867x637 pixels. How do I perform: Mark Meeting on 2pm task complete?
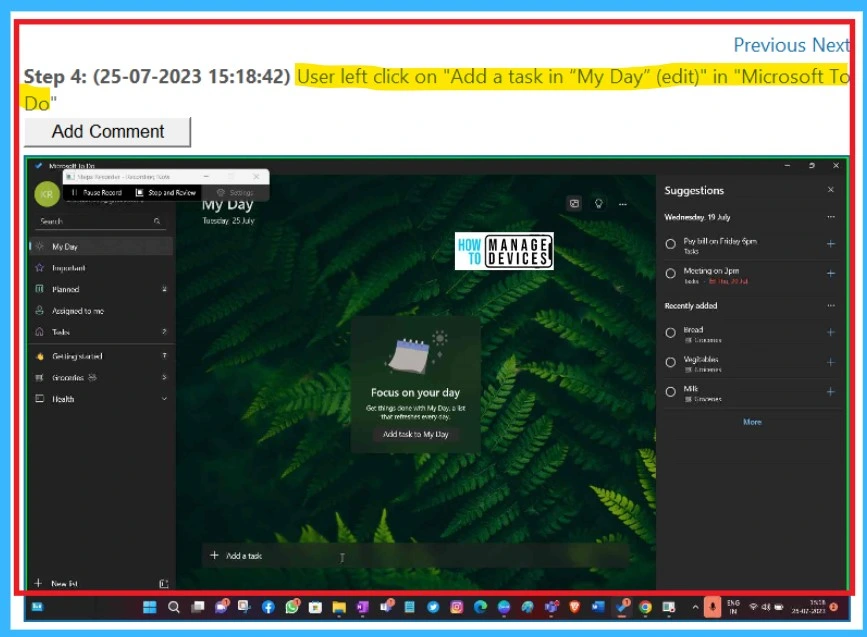671,273
